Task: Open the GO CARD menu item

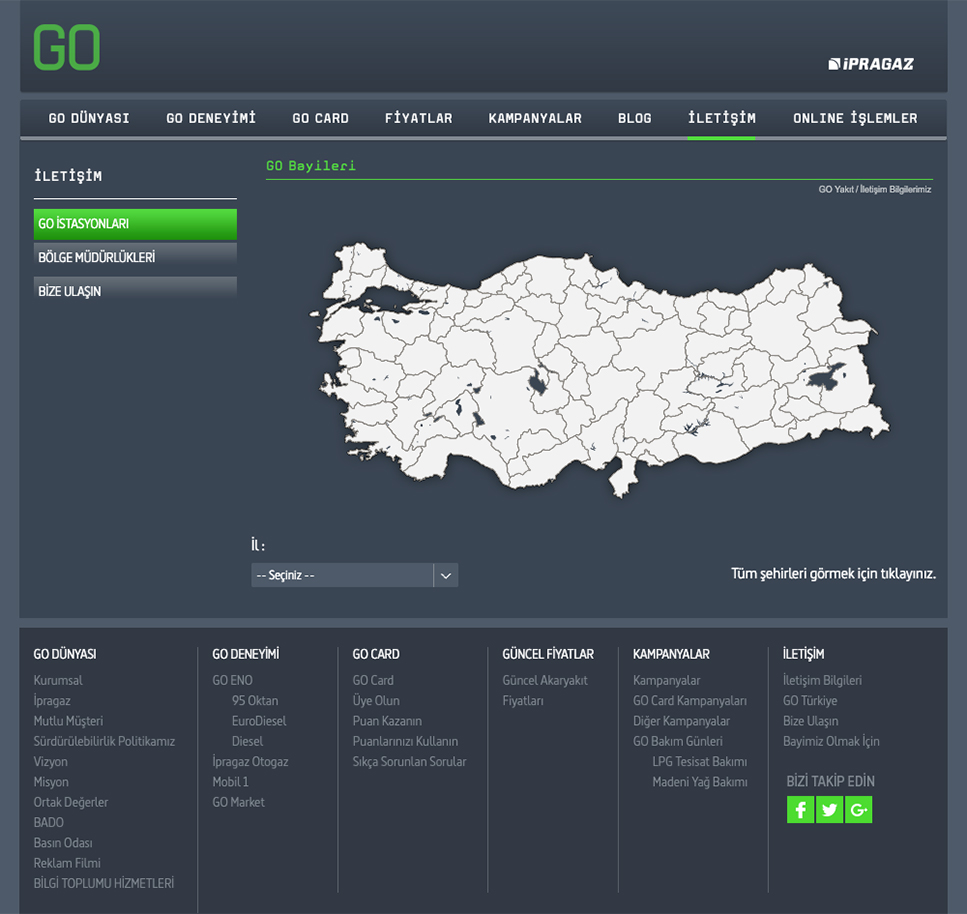Action: 320,118
